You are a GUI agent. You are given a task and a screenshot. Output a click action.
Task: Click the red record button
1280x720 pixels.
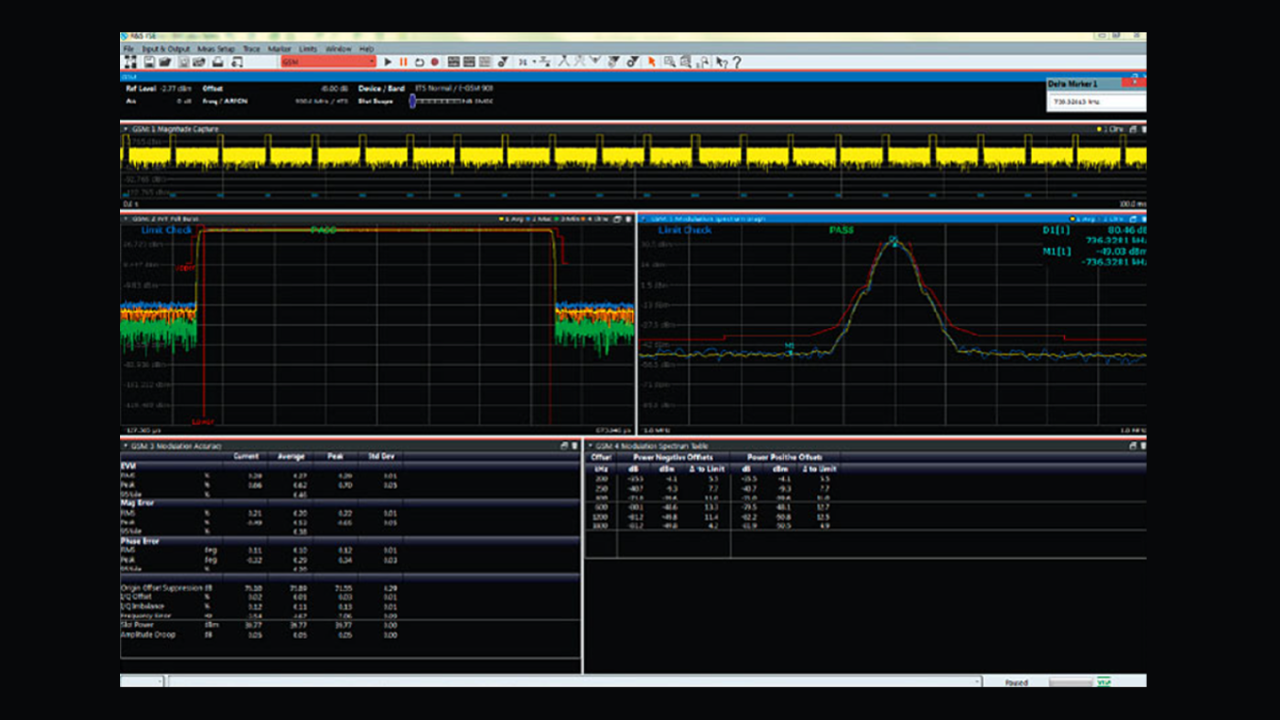[x=435, y=62]
